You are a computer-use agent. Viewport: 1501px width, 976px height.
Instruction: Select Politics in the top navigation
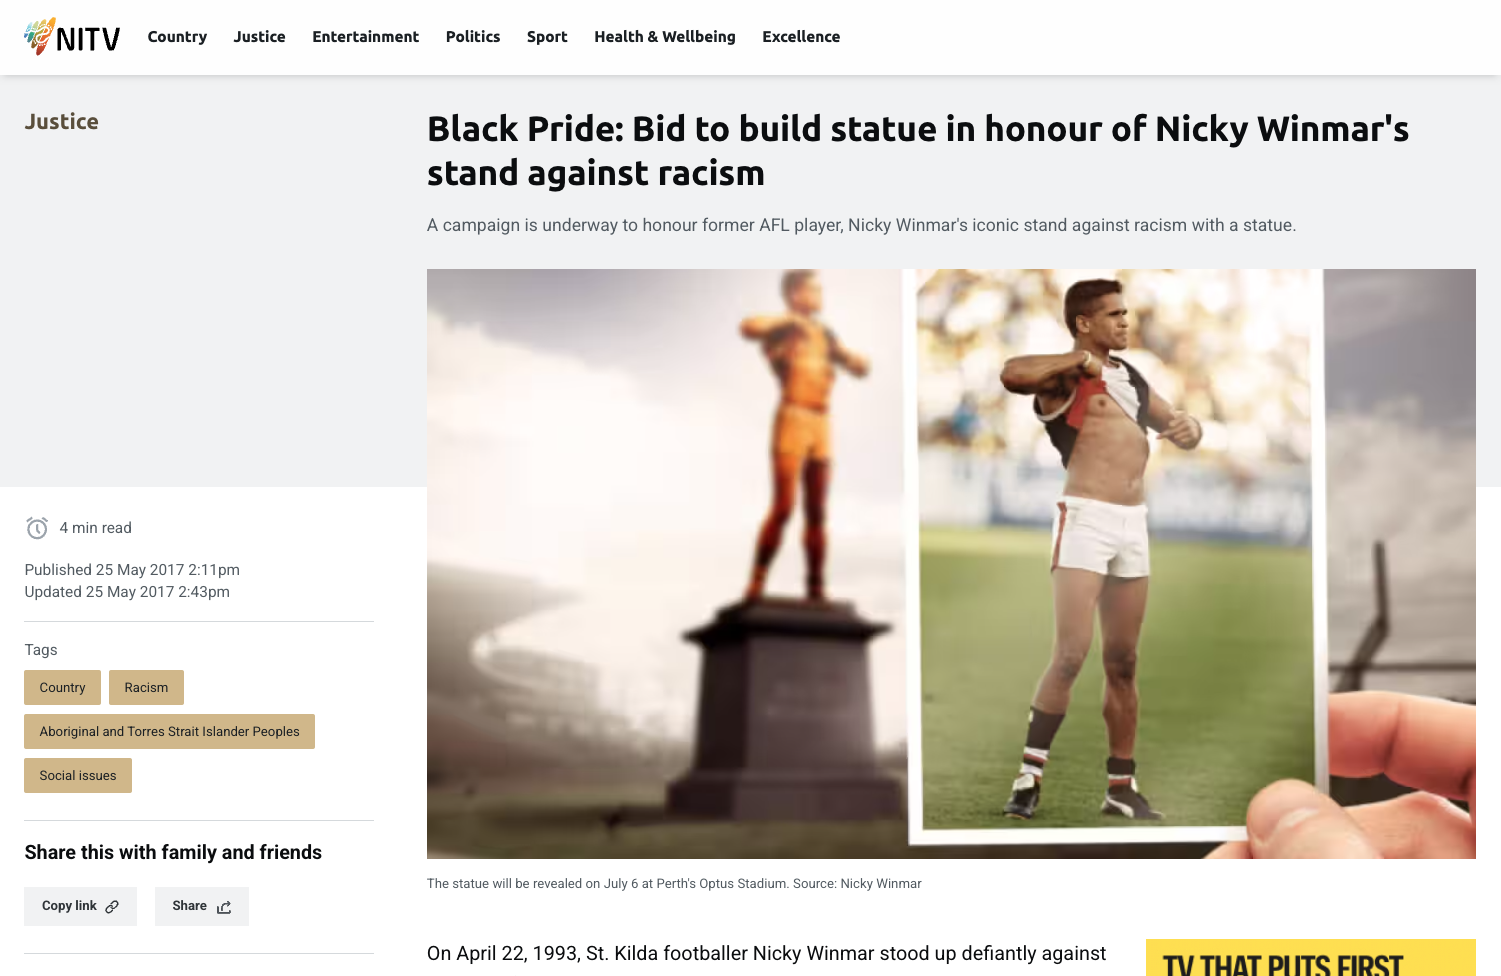(473, 37)
